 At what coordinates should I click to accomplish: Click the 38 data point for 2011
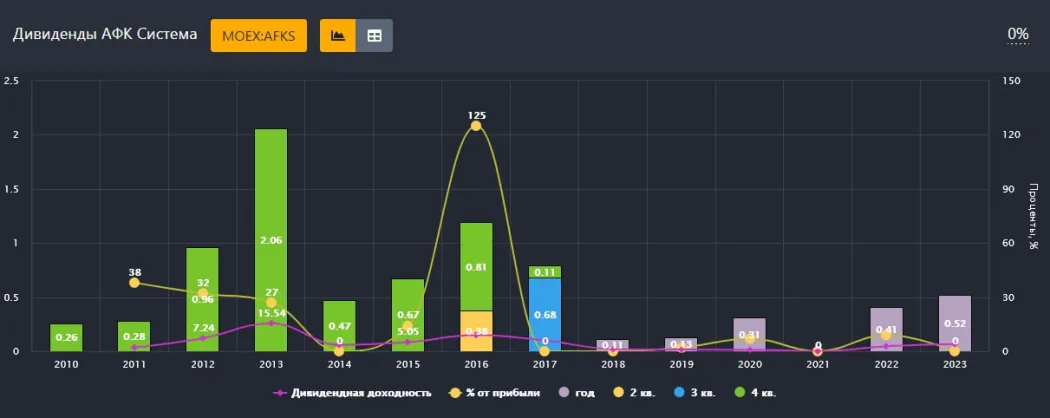point(134,283)
